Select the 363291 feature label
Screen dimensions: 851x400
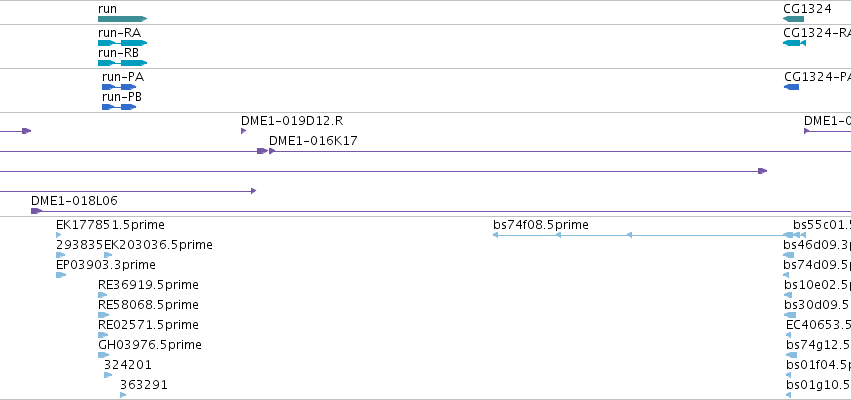point(144,385)
